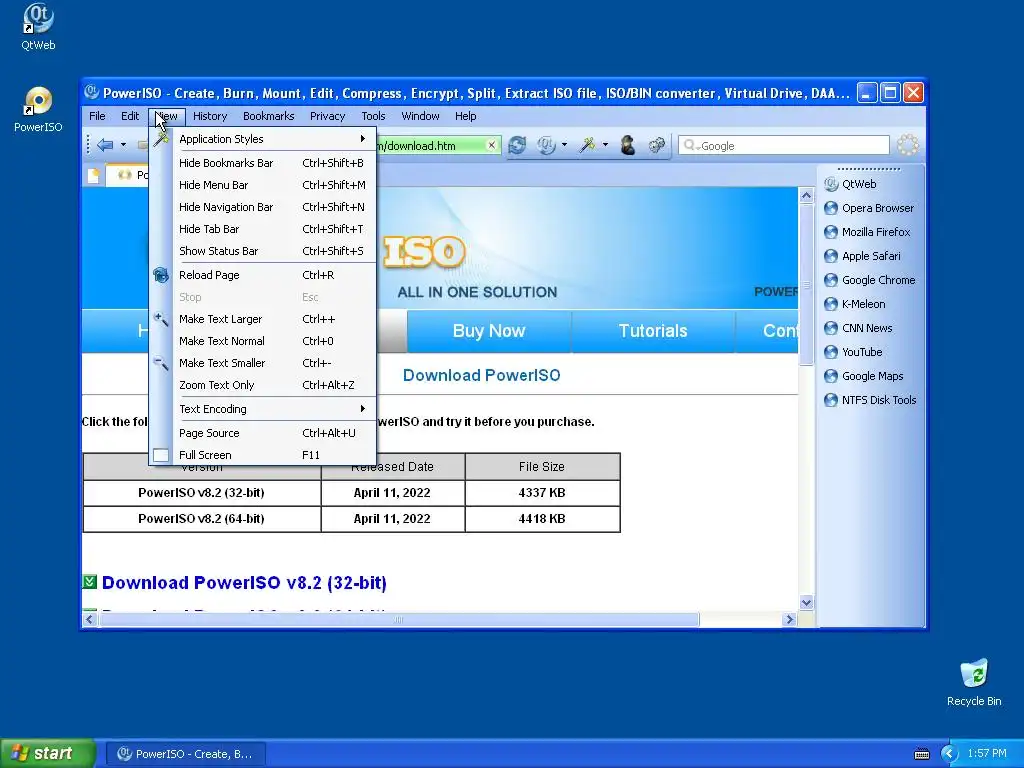The height and width of the screenshot is (768, 1024).
Task: Open Google search engine dropdown
Action: click(x=691, y=146)
